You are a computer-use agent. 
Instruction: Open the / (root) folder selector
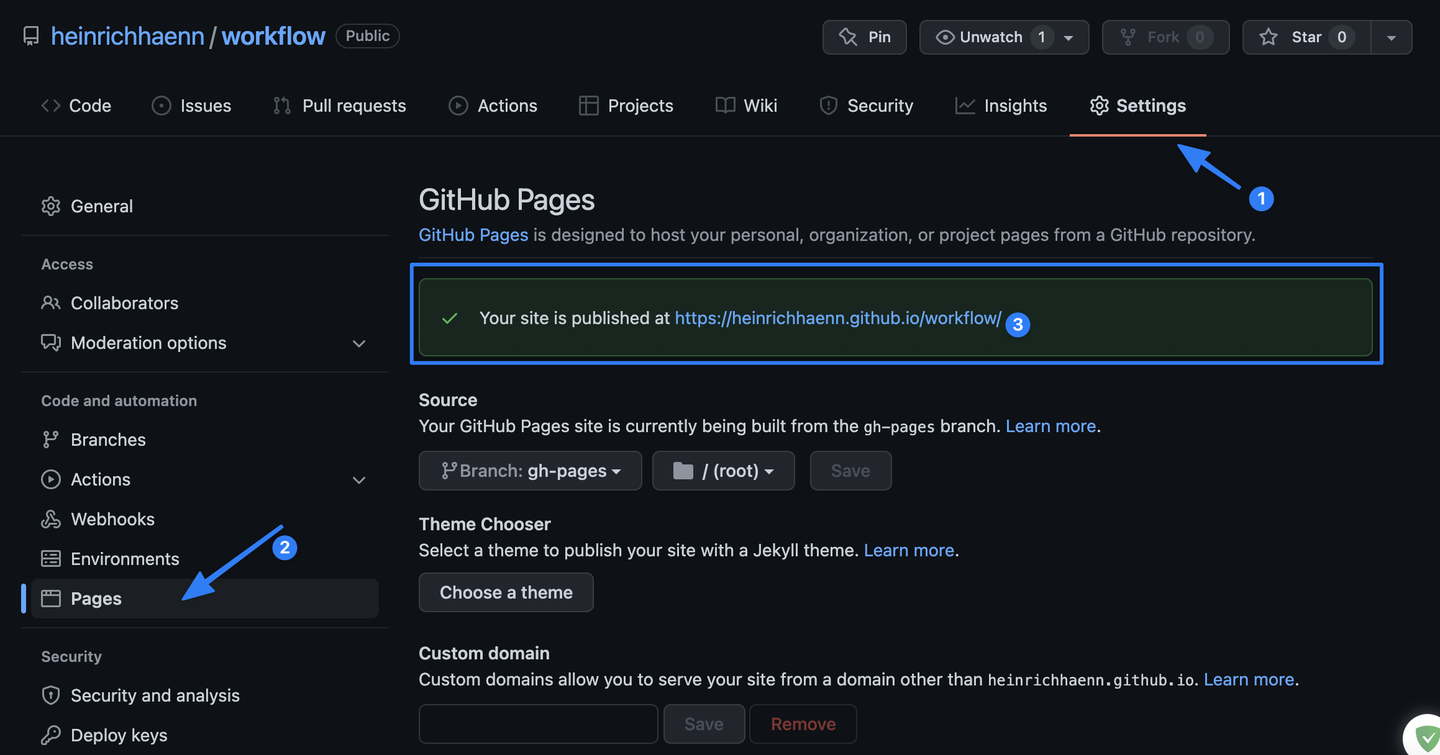point(723,470)
